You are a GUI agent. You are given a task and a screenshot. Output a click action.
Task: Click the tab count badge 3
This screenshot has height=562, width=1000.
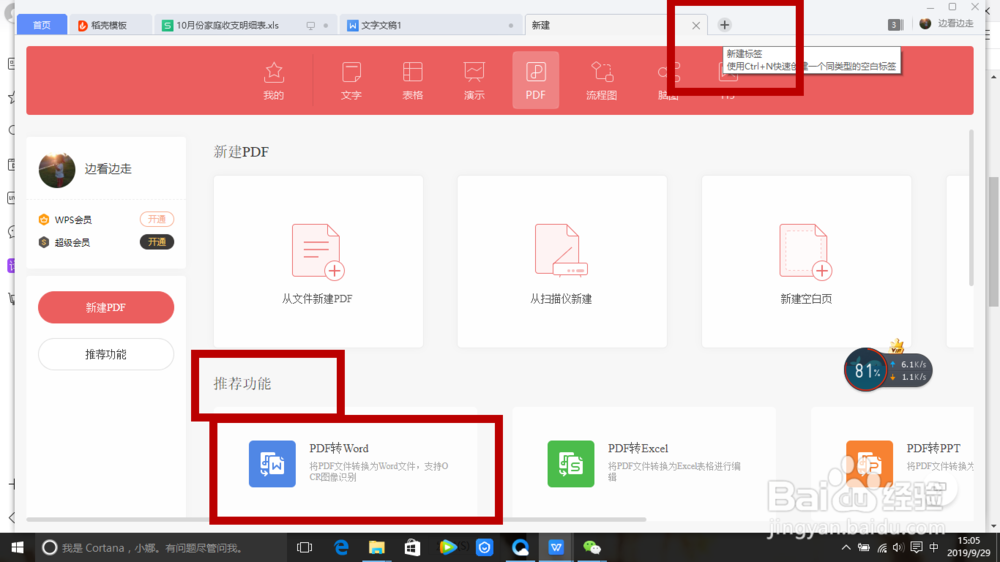[x=894, y=25]
